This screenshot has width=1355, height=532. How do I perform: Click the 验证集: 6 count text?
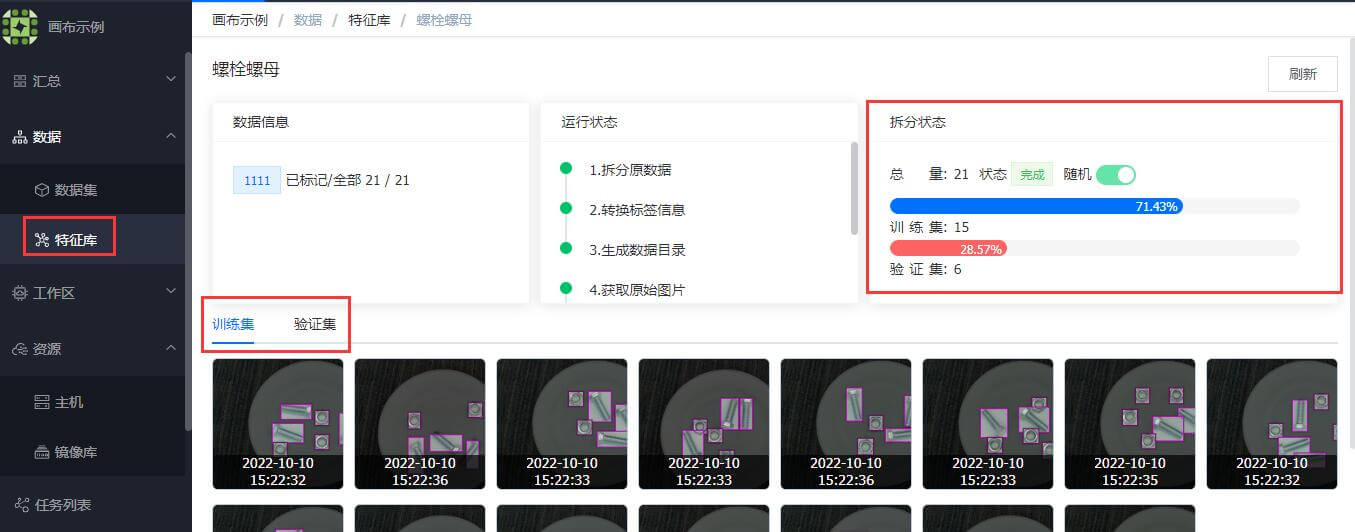coord(925,269)
